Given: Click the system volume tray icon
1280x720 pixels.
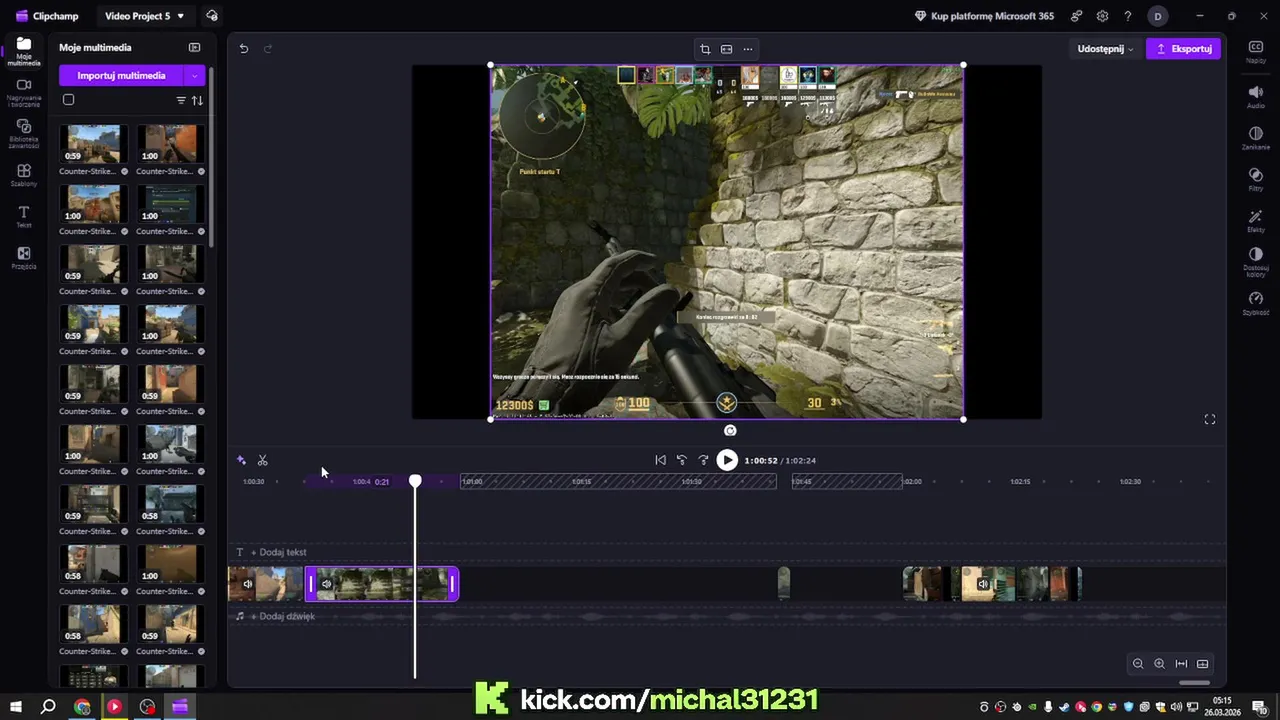Looking at the screenshot, I should pyautogui.click(x=1176, y=707).
